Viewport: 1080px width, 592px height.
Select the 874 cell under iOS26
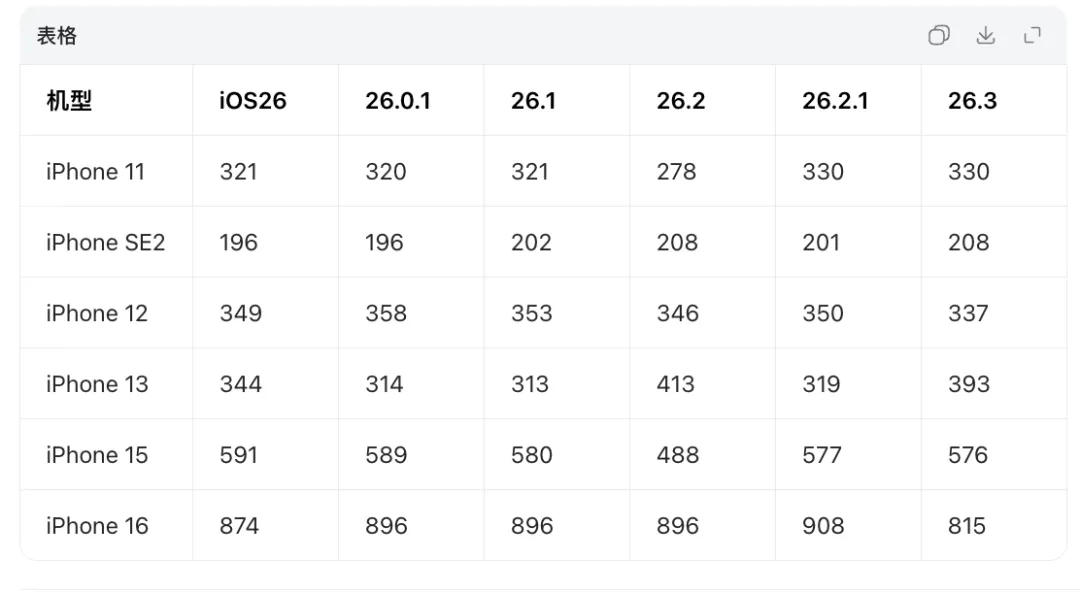(x=239, y=526)
